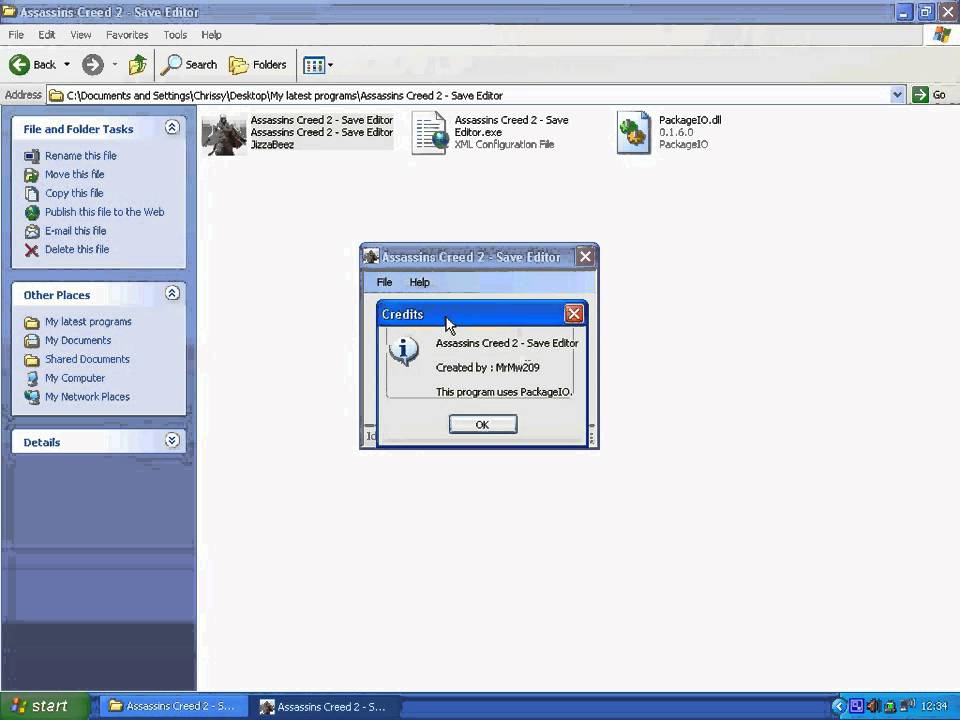The image size is (960, 720).
Task: Switch to Explorer folder taskbar button
Action: click(x=174, y=706)
